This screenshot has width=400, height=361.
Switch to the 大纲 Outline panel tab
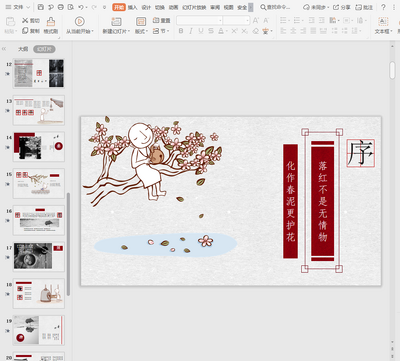coord(23,49)
